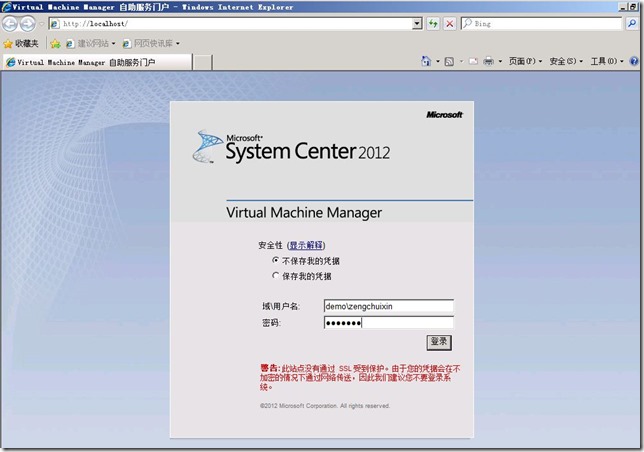This screenshot has width=644, height=452.
Task: Select the 不保存我的凭据 radio button
Action: tap(276, 260)
